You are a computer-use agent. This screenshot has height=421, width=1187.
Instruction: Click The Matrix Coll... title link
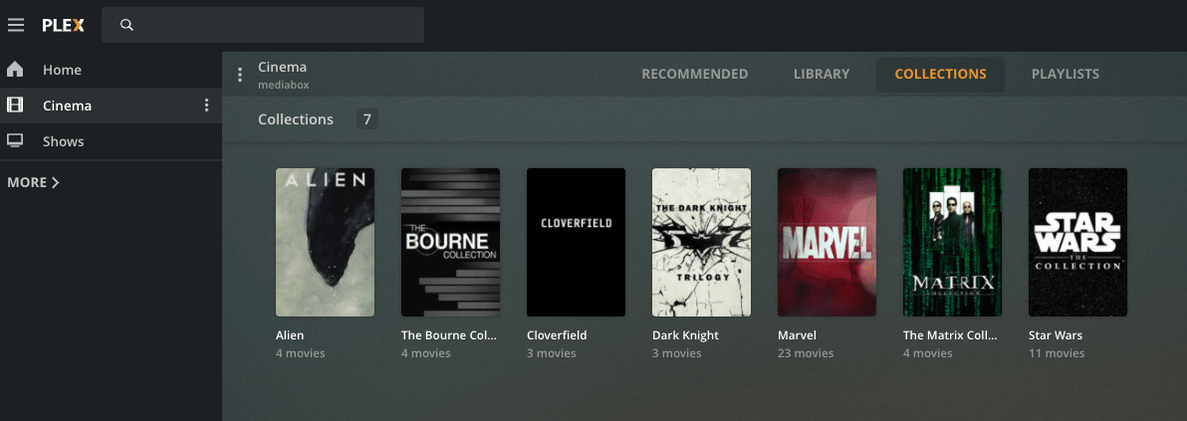coord(951,335)
